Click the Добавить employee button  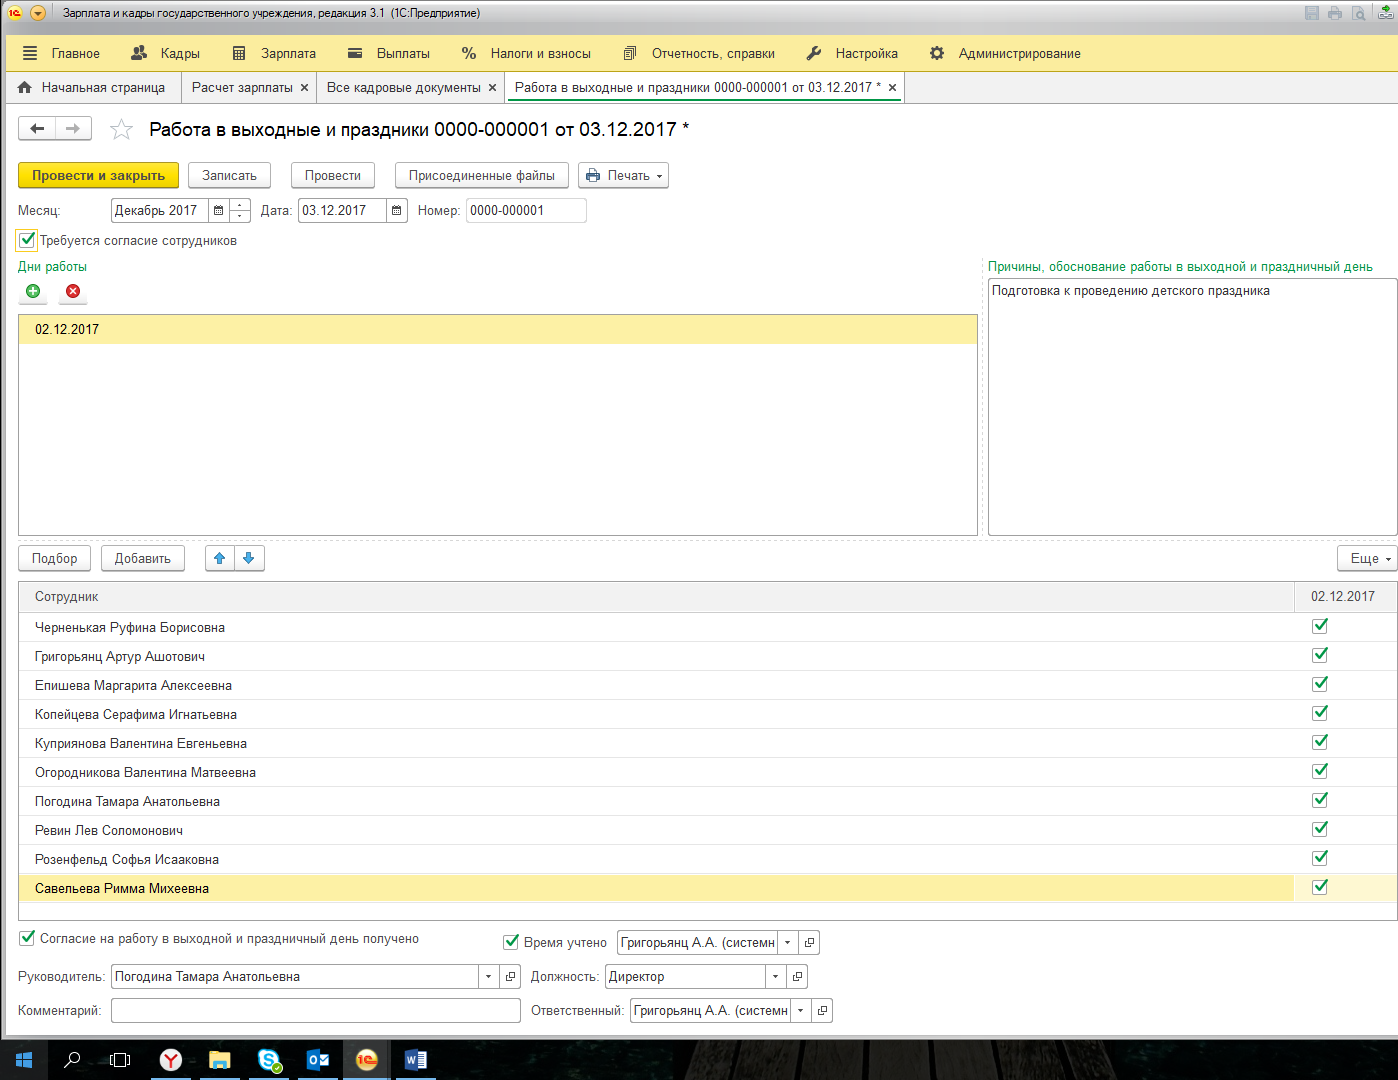pos(143,558)
